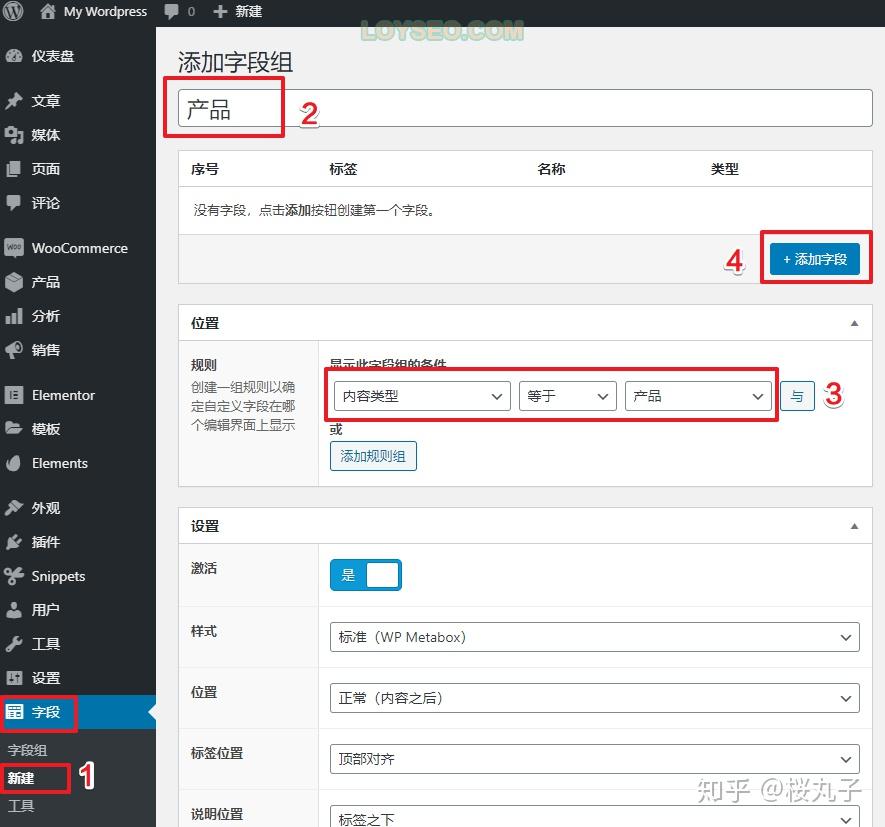Click the 评论 comment icon in sidebar
This screenshot has height=827, width=885.
coord(14,203)
